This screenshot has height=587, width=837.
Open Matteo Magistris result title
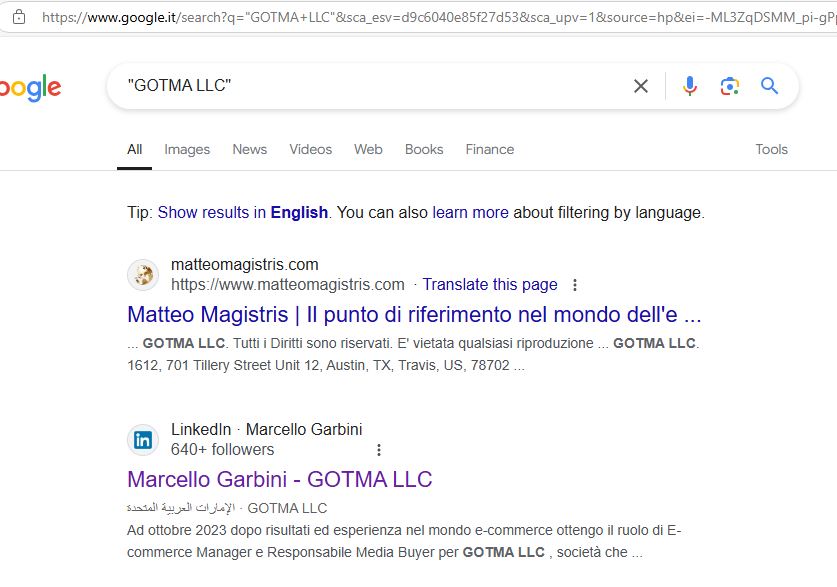coord(414,314)
